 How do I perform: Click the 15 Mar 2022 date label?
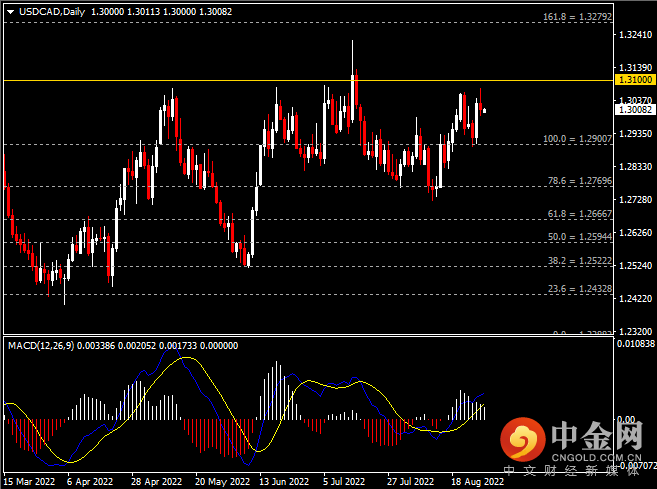tap(31, 479)
